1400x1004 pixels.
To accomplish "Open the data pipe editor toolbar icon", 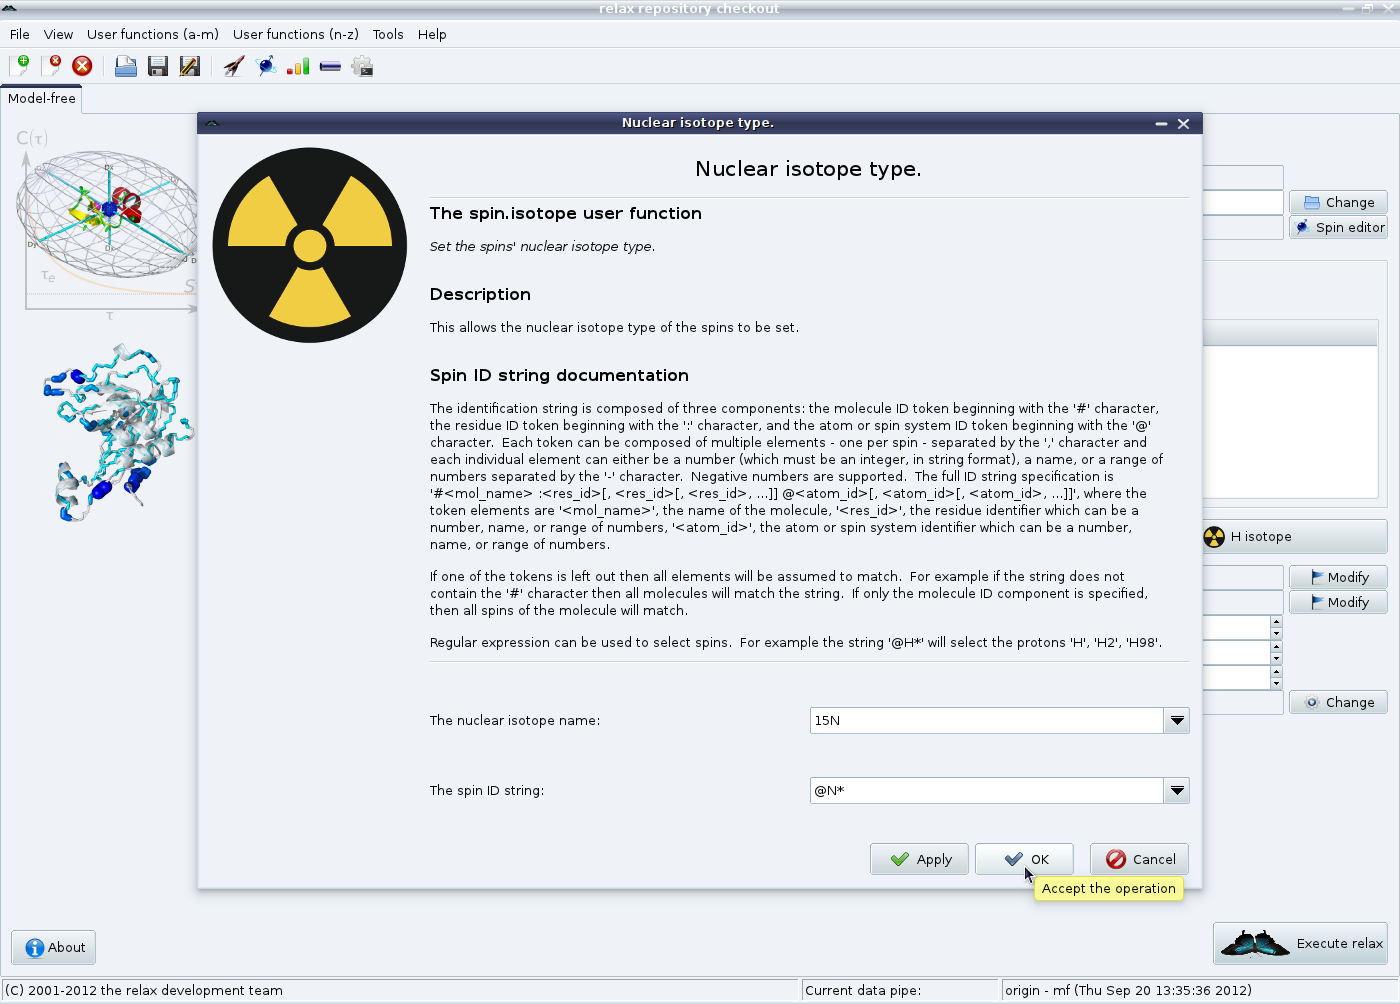I will coord(330,66).
